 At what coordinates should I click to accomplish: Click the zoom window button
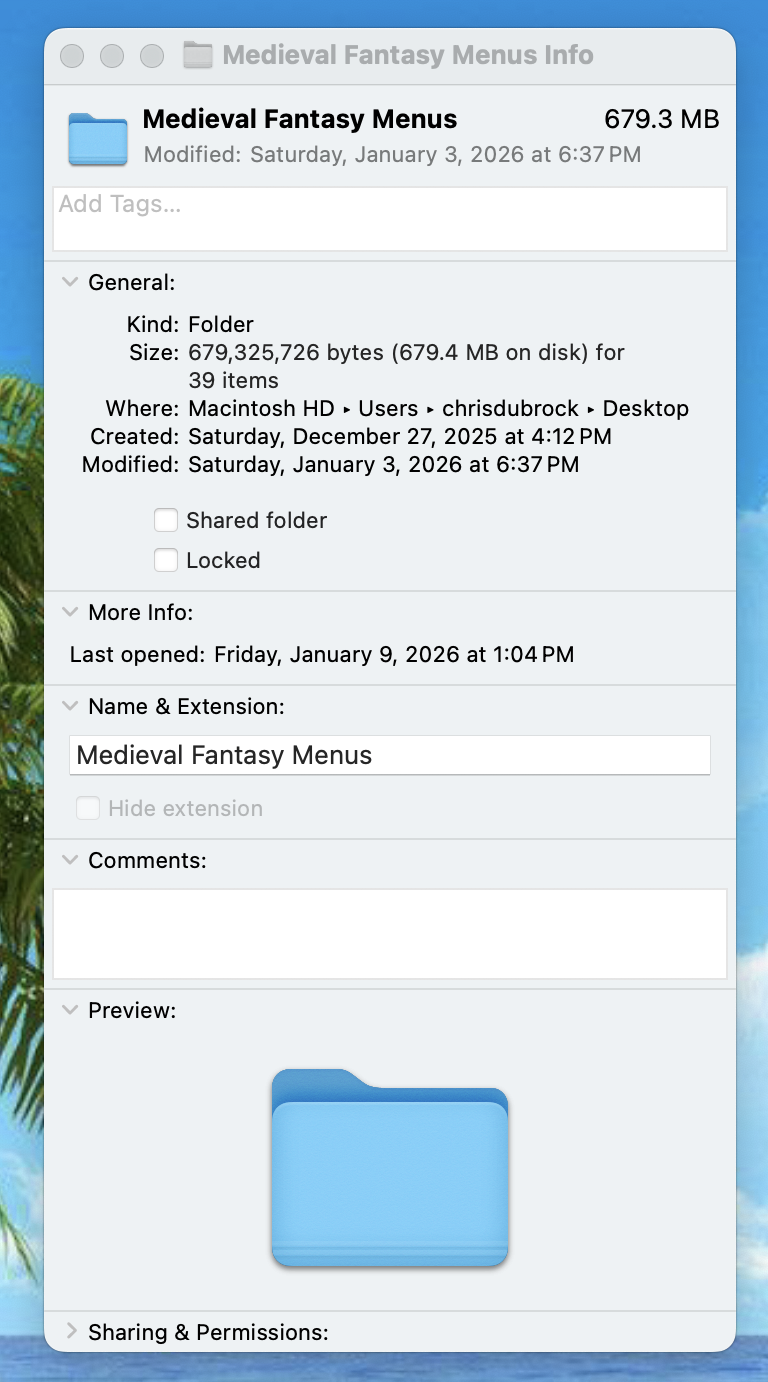click(x=152, y=56)
